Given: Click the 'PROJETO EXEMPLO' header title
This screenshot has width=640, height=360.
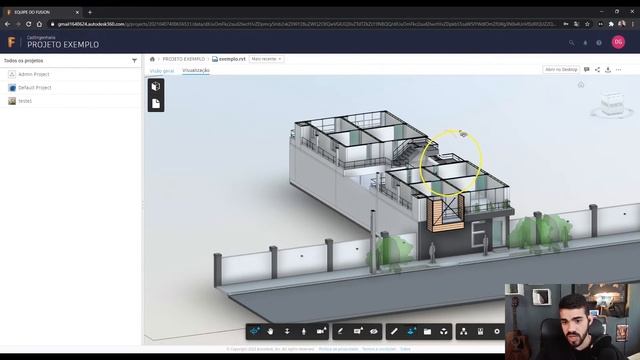Looking at the screenshot, I should coord(63,45).
